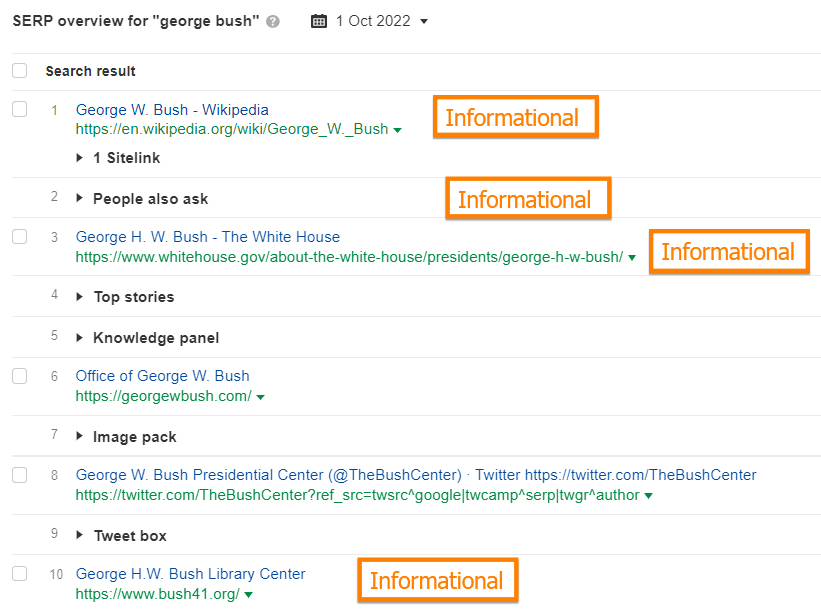Screen dimensions: 821x613
Task: Expand the 1 Sitelink entry
Action: [79, 157]
